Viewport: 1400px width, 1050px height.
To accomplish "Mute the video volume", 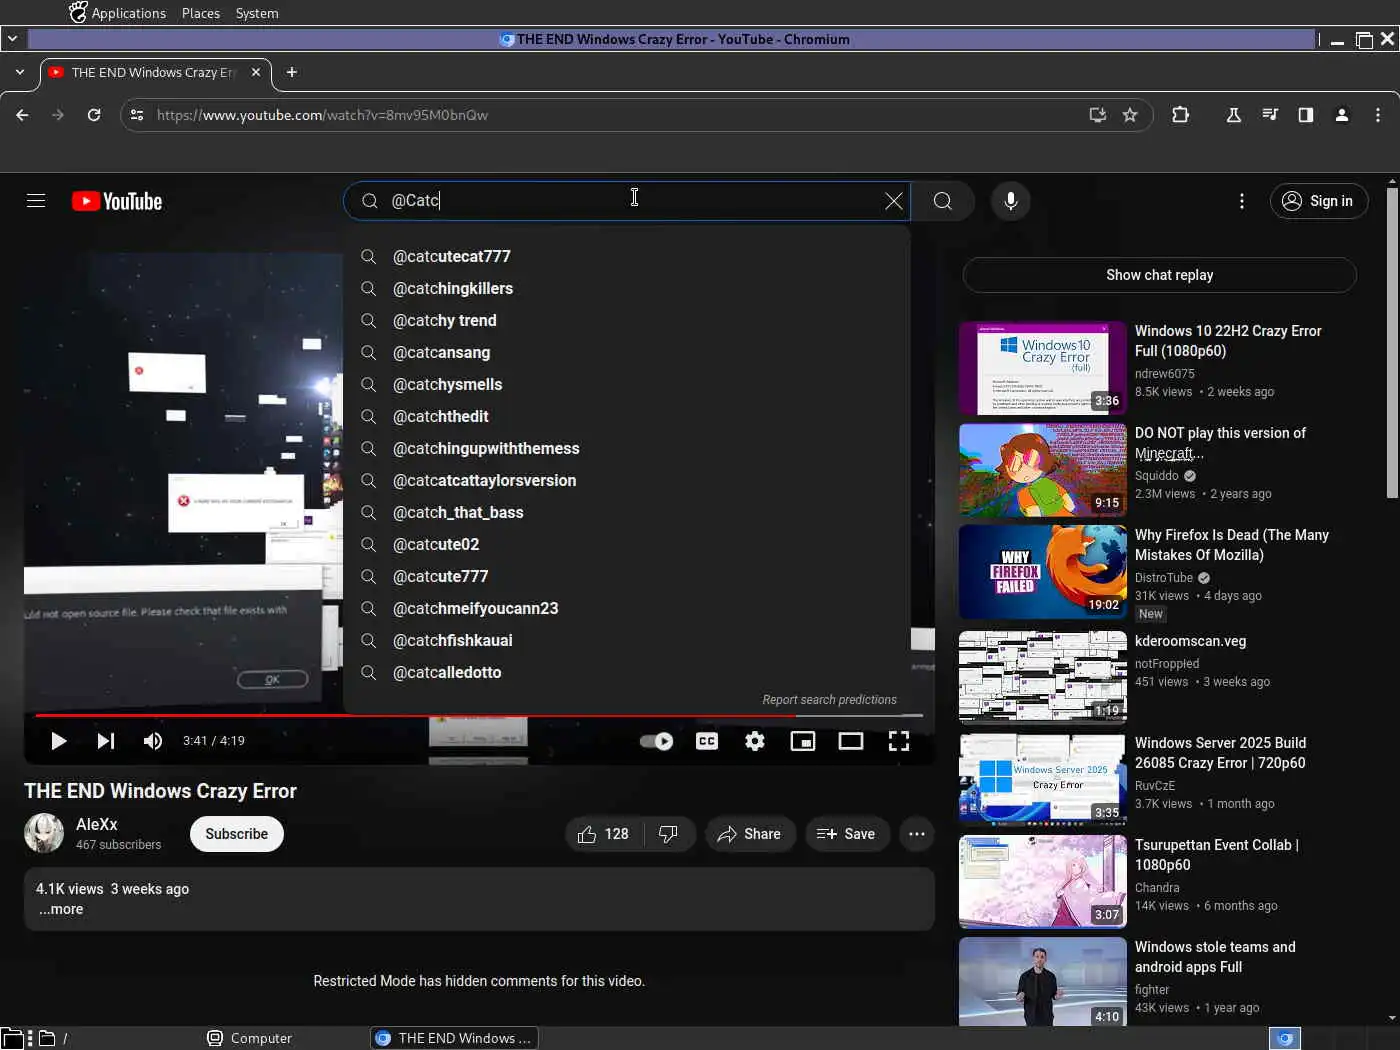I will coord(153,741).
